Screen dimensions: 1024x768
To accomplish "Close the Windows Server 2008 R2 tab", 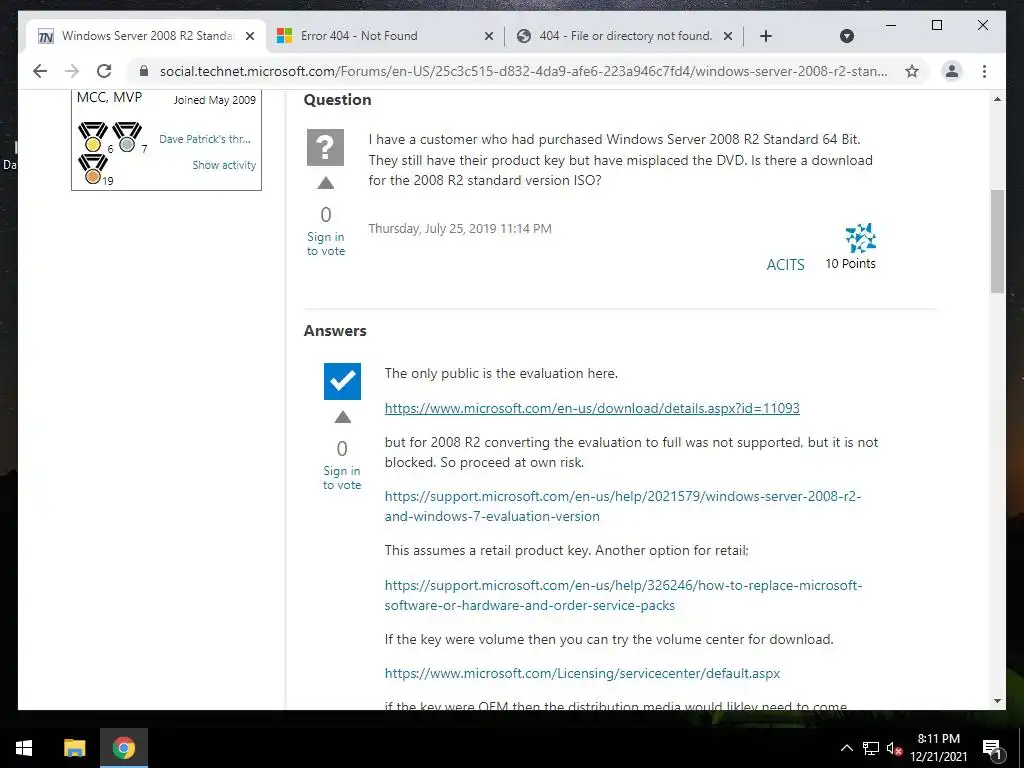I will click(249, 36).
